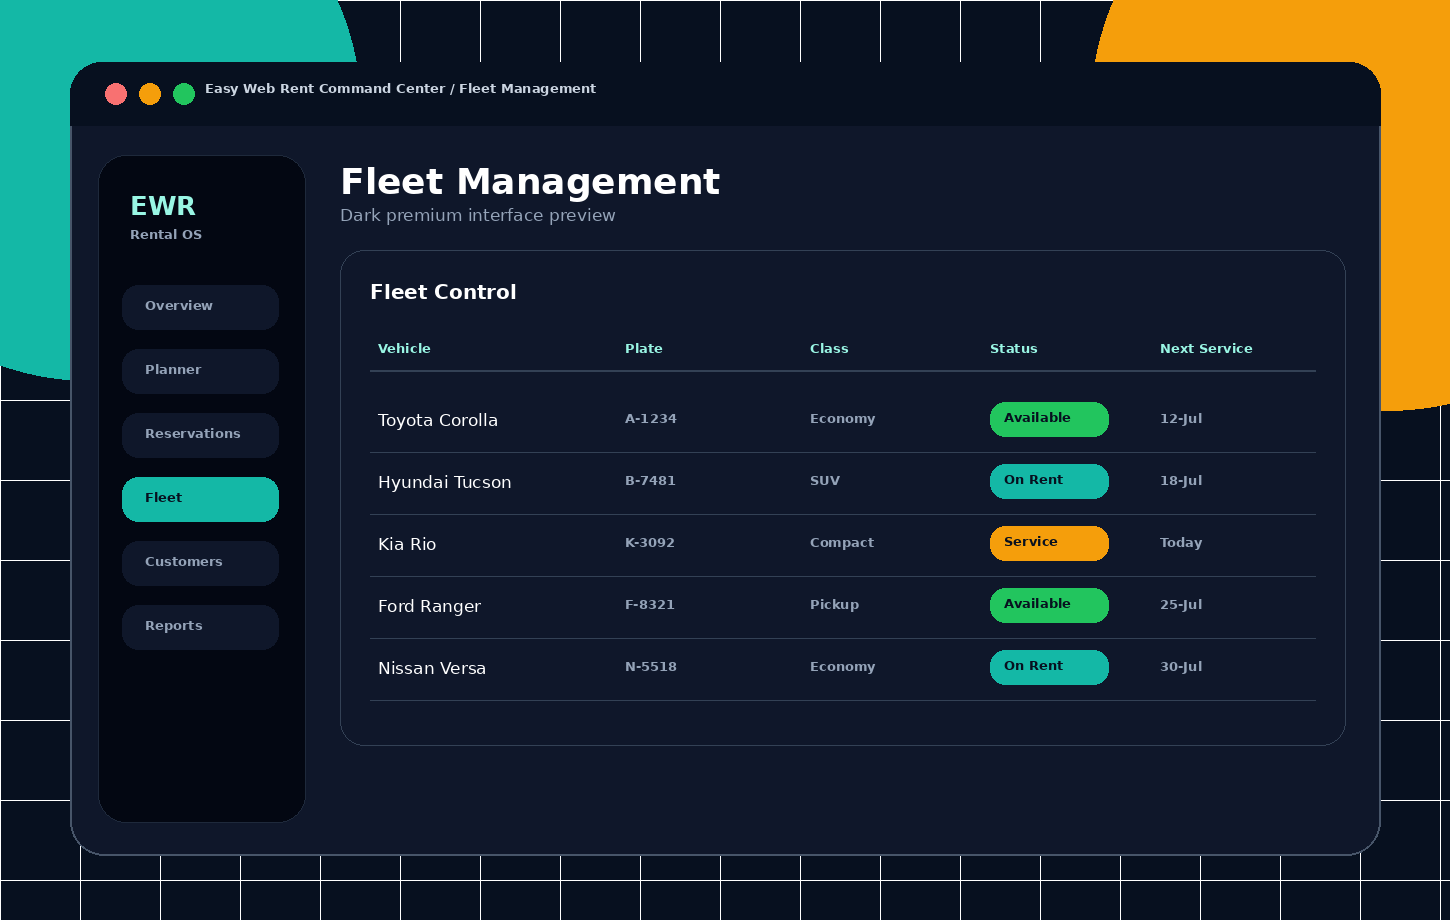The width and height of the screenshot is (1450, 920).
Task: Click the Compact class cell
Action: click(842, 543)
